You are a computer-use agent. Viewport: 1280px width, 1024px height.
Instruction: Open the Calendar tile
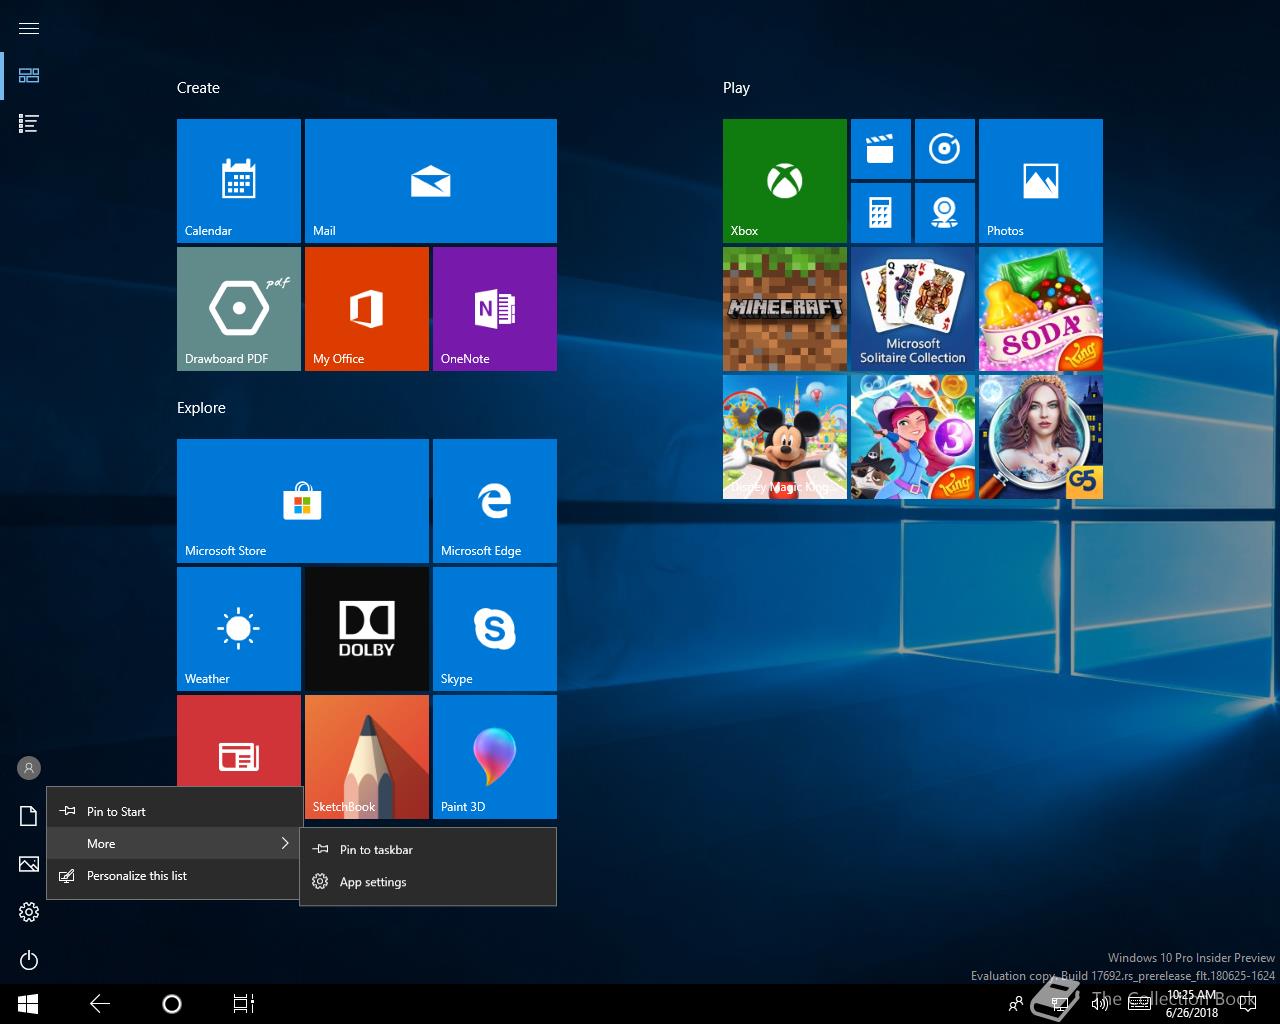coord(239,181)
